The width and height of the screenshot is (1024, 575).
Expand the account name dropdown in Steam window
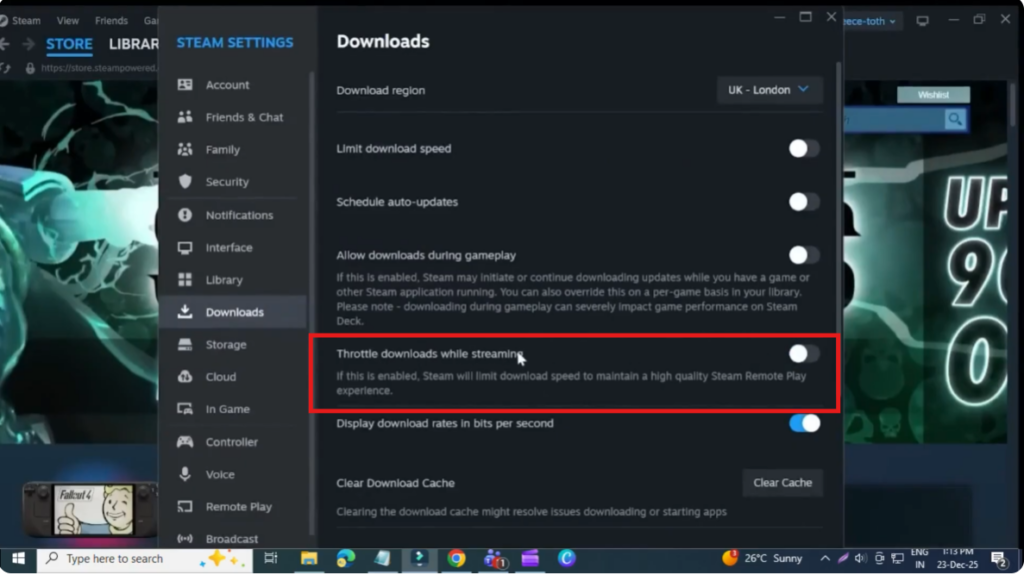pyautogui.click(x=871, y=21)
